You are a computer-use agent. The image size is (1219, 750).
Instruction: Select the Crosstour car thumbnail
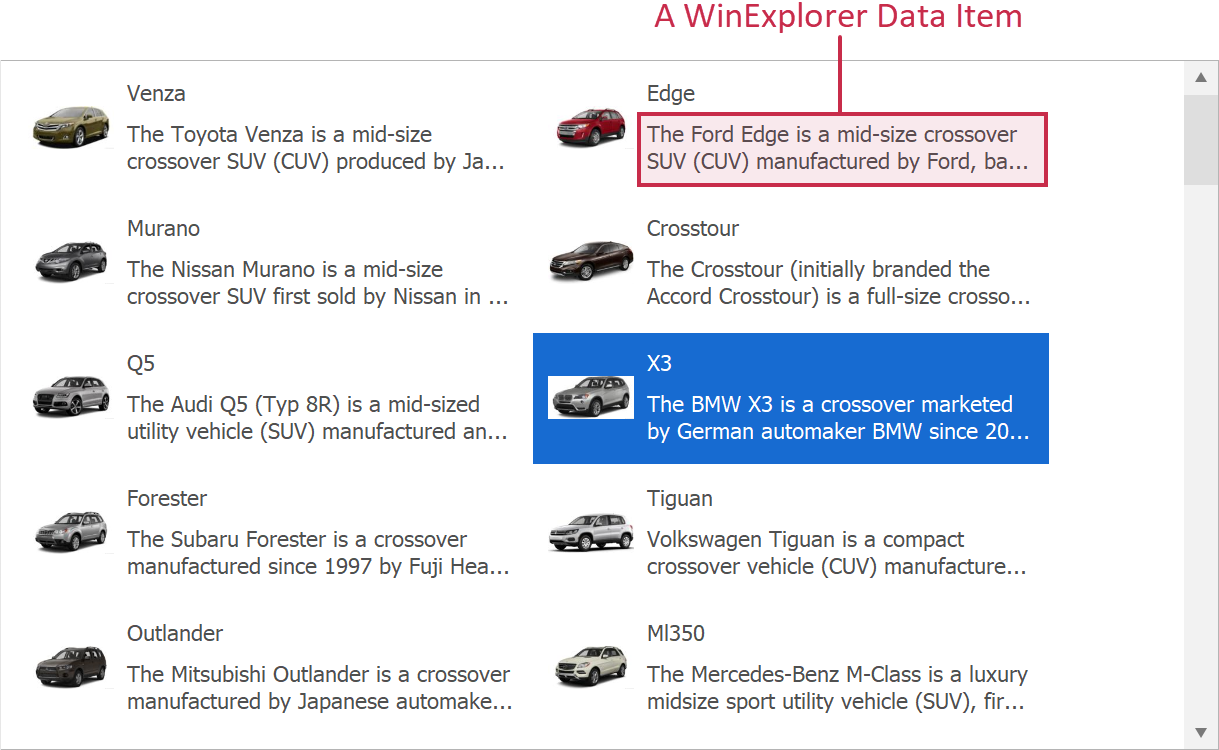[591, 262]
